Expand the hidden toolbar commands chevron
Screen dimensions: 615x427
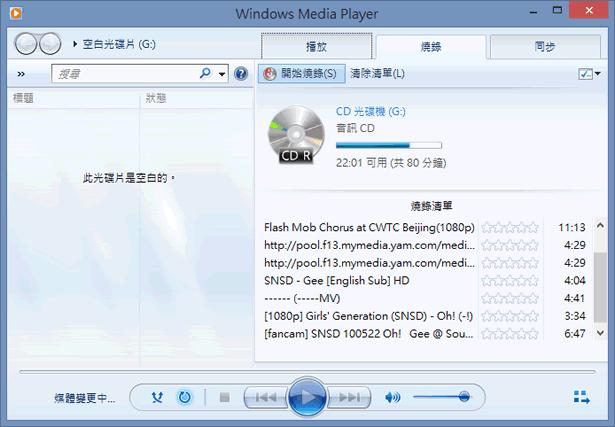[x=21, y=74]
